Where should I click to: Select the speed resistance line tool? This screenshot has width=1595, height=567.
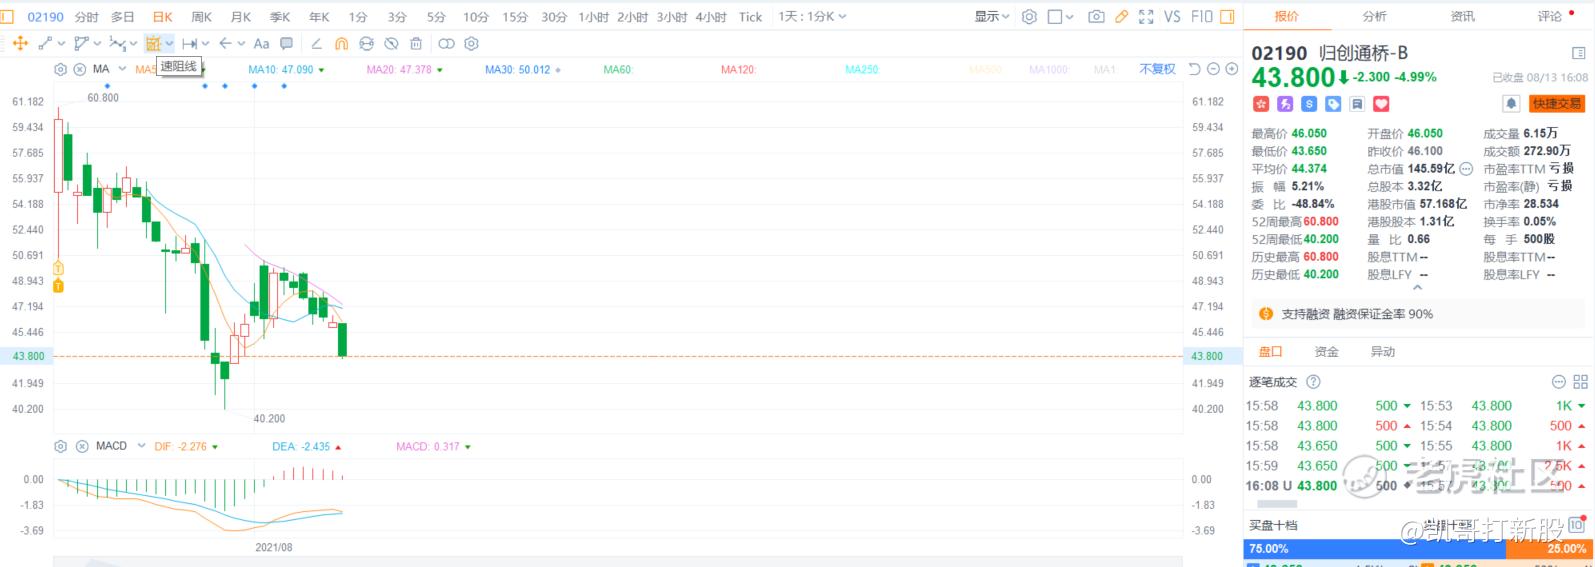pyautogui.click(x=153, y=44)
